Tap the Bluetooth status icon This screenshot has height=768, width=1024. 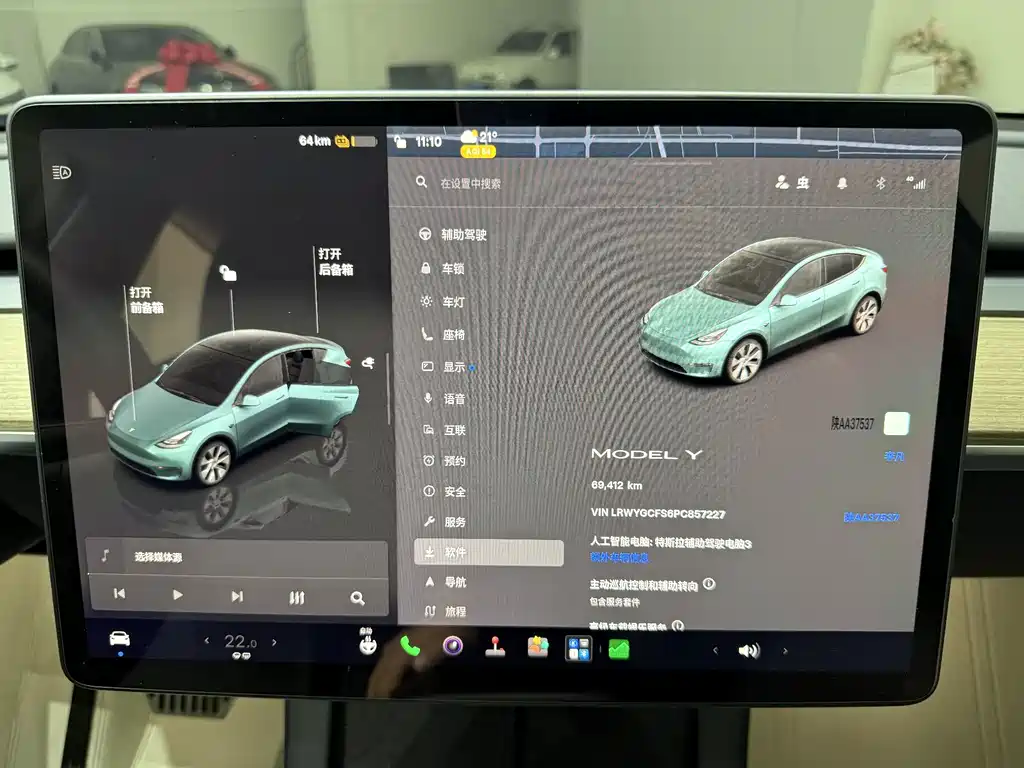click(880, 184)
